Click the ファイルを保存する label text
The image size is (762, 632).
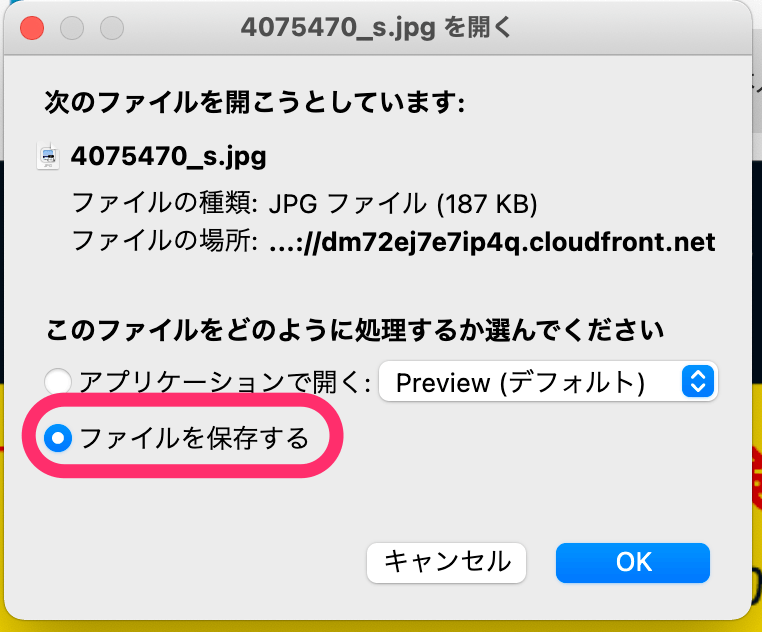click(194, 438)
